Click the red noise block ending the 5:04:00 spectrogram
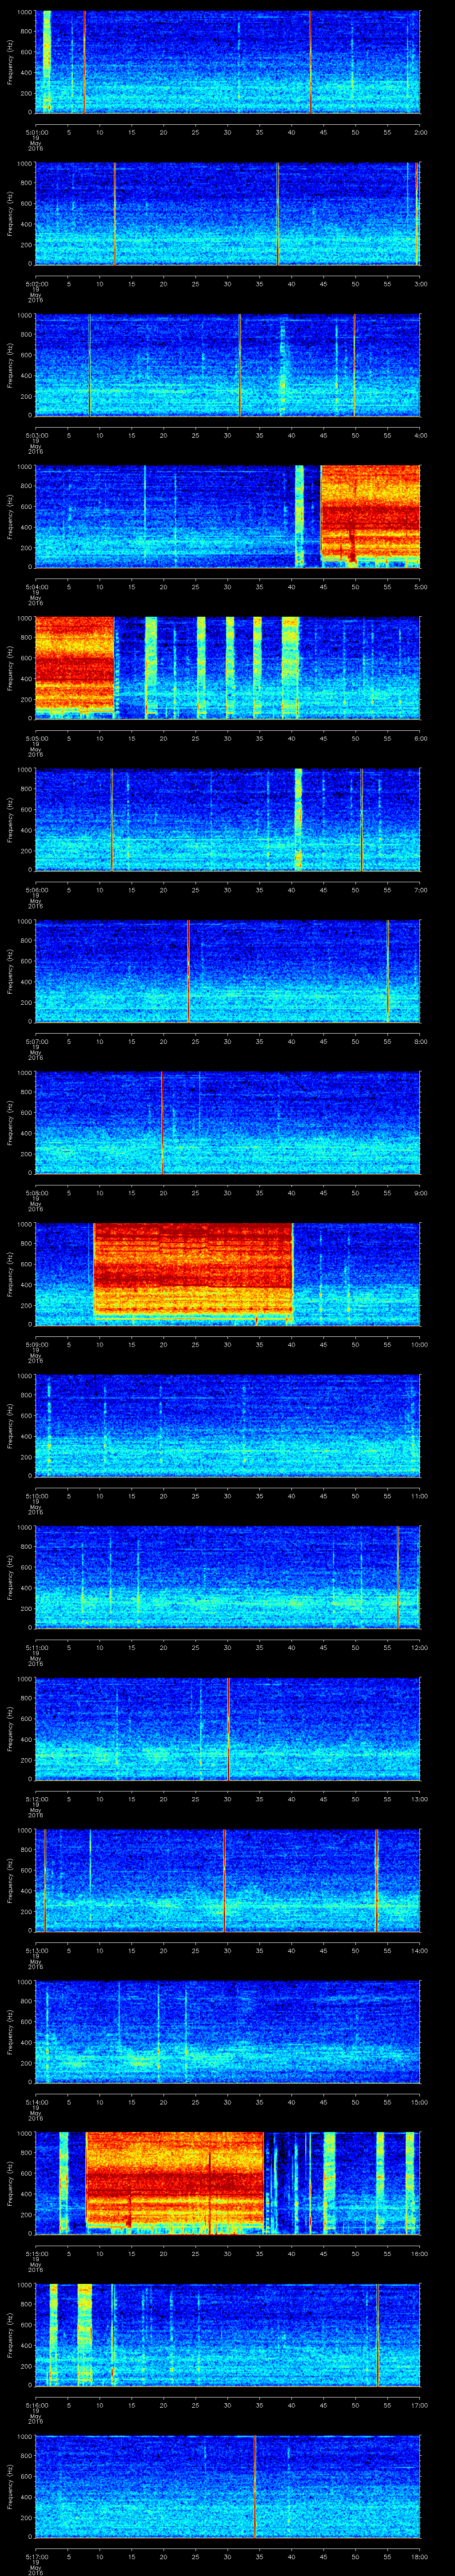Screen dimensions: 455x2576 click(x=370, y=515)
